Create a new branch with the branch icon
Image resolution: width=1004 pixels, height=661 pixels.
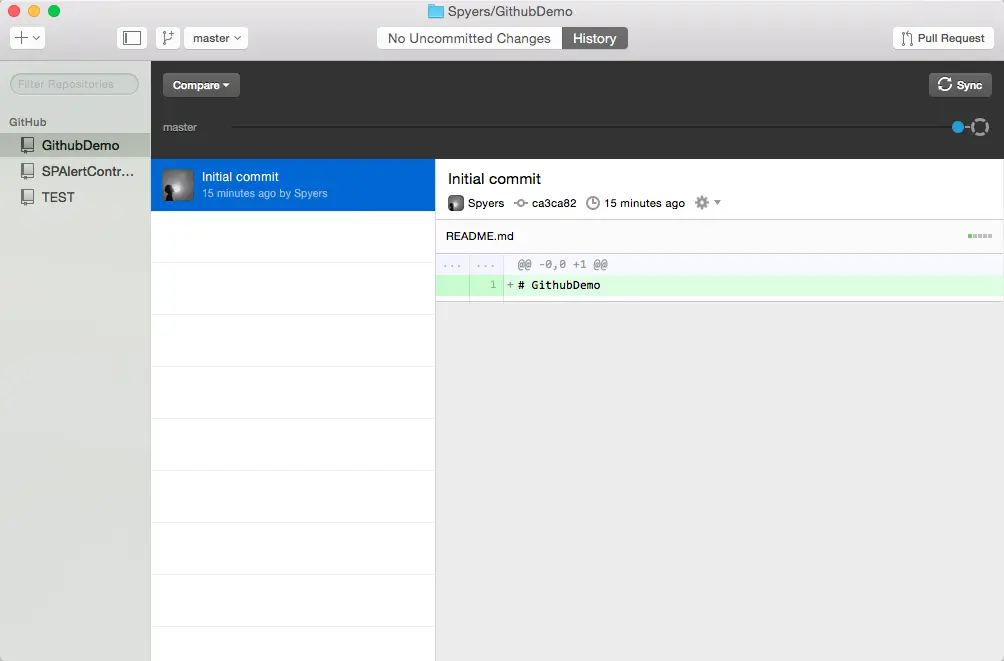[168, 38]
